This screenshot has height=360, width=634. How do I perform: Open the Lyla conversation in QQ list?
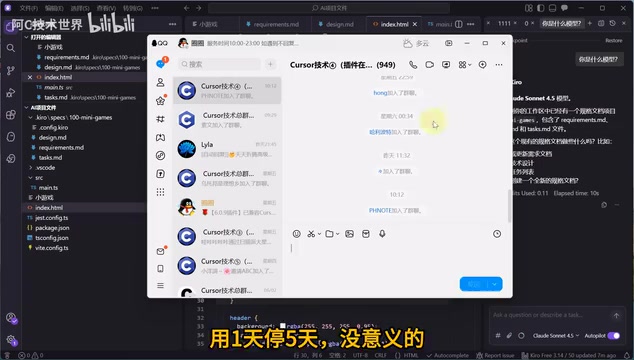coord(227,149)
